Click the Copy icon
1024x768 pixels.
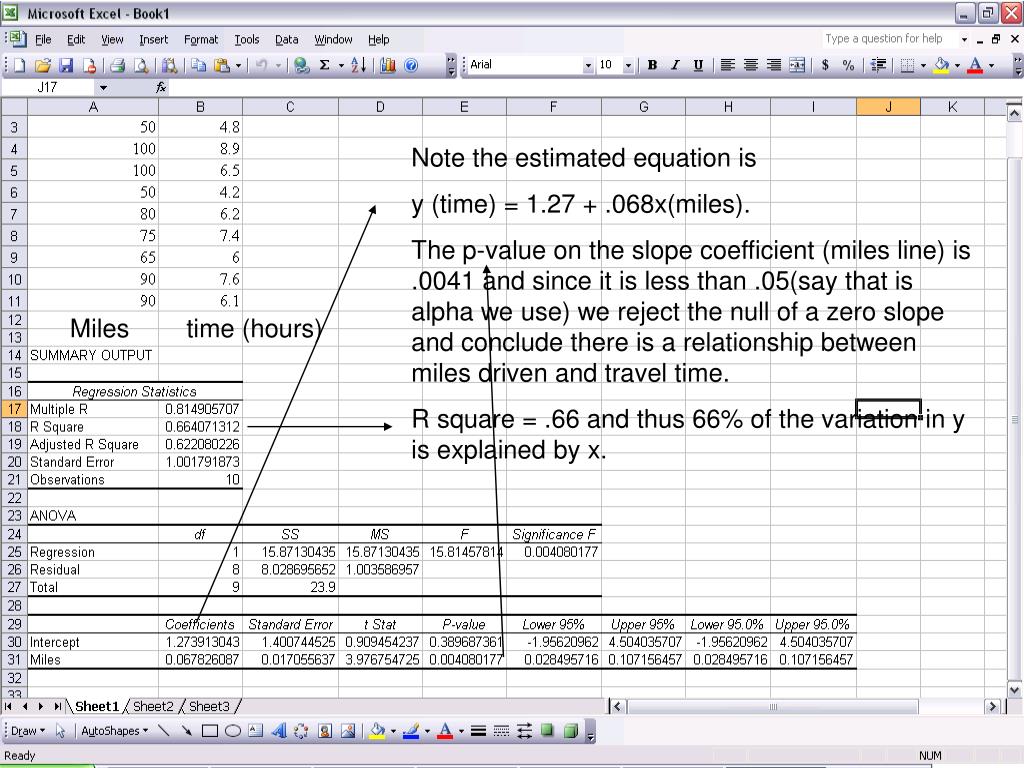[199, 65]
